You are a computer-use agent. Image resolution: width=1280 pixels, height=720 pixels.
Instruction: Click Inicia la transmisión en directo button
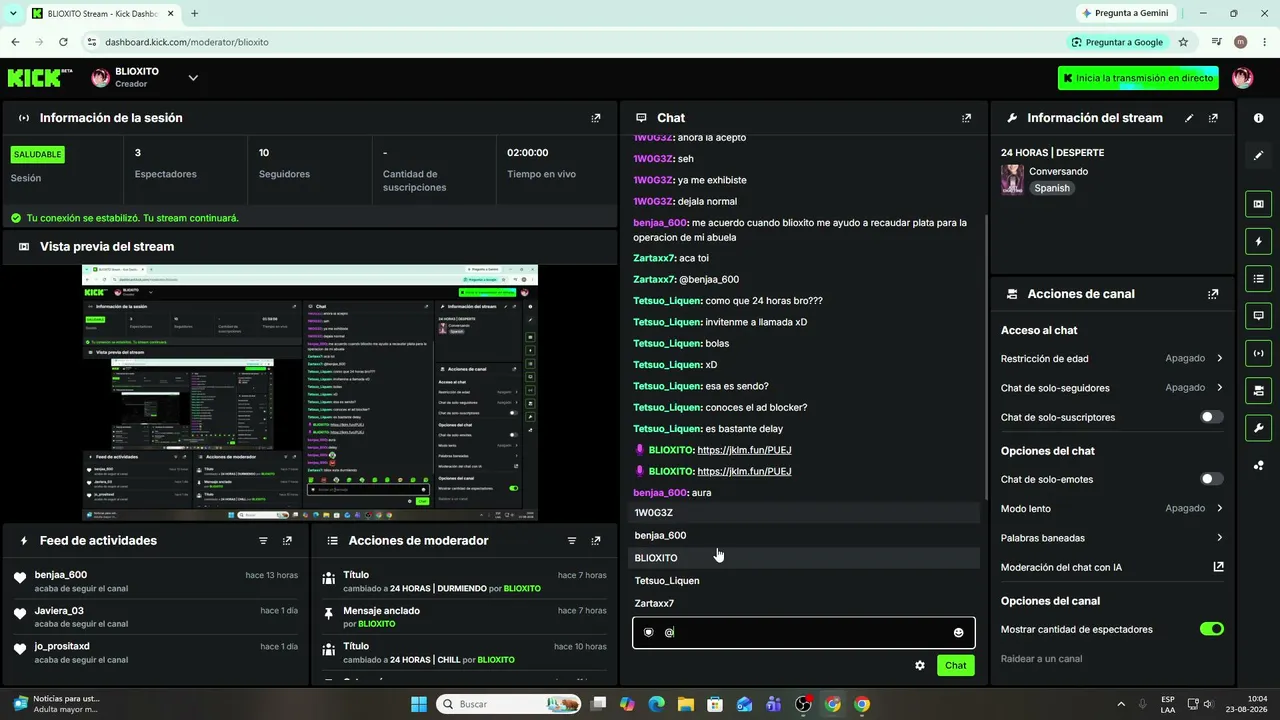click(x=1138, y=78)
